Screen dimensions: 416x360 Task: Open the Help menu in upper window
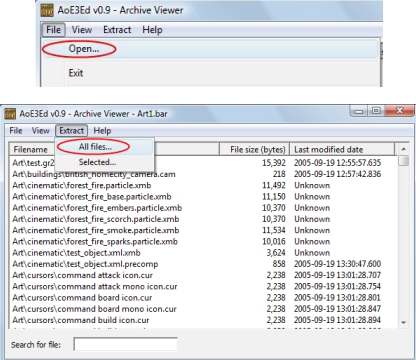(x=152, y=30)
